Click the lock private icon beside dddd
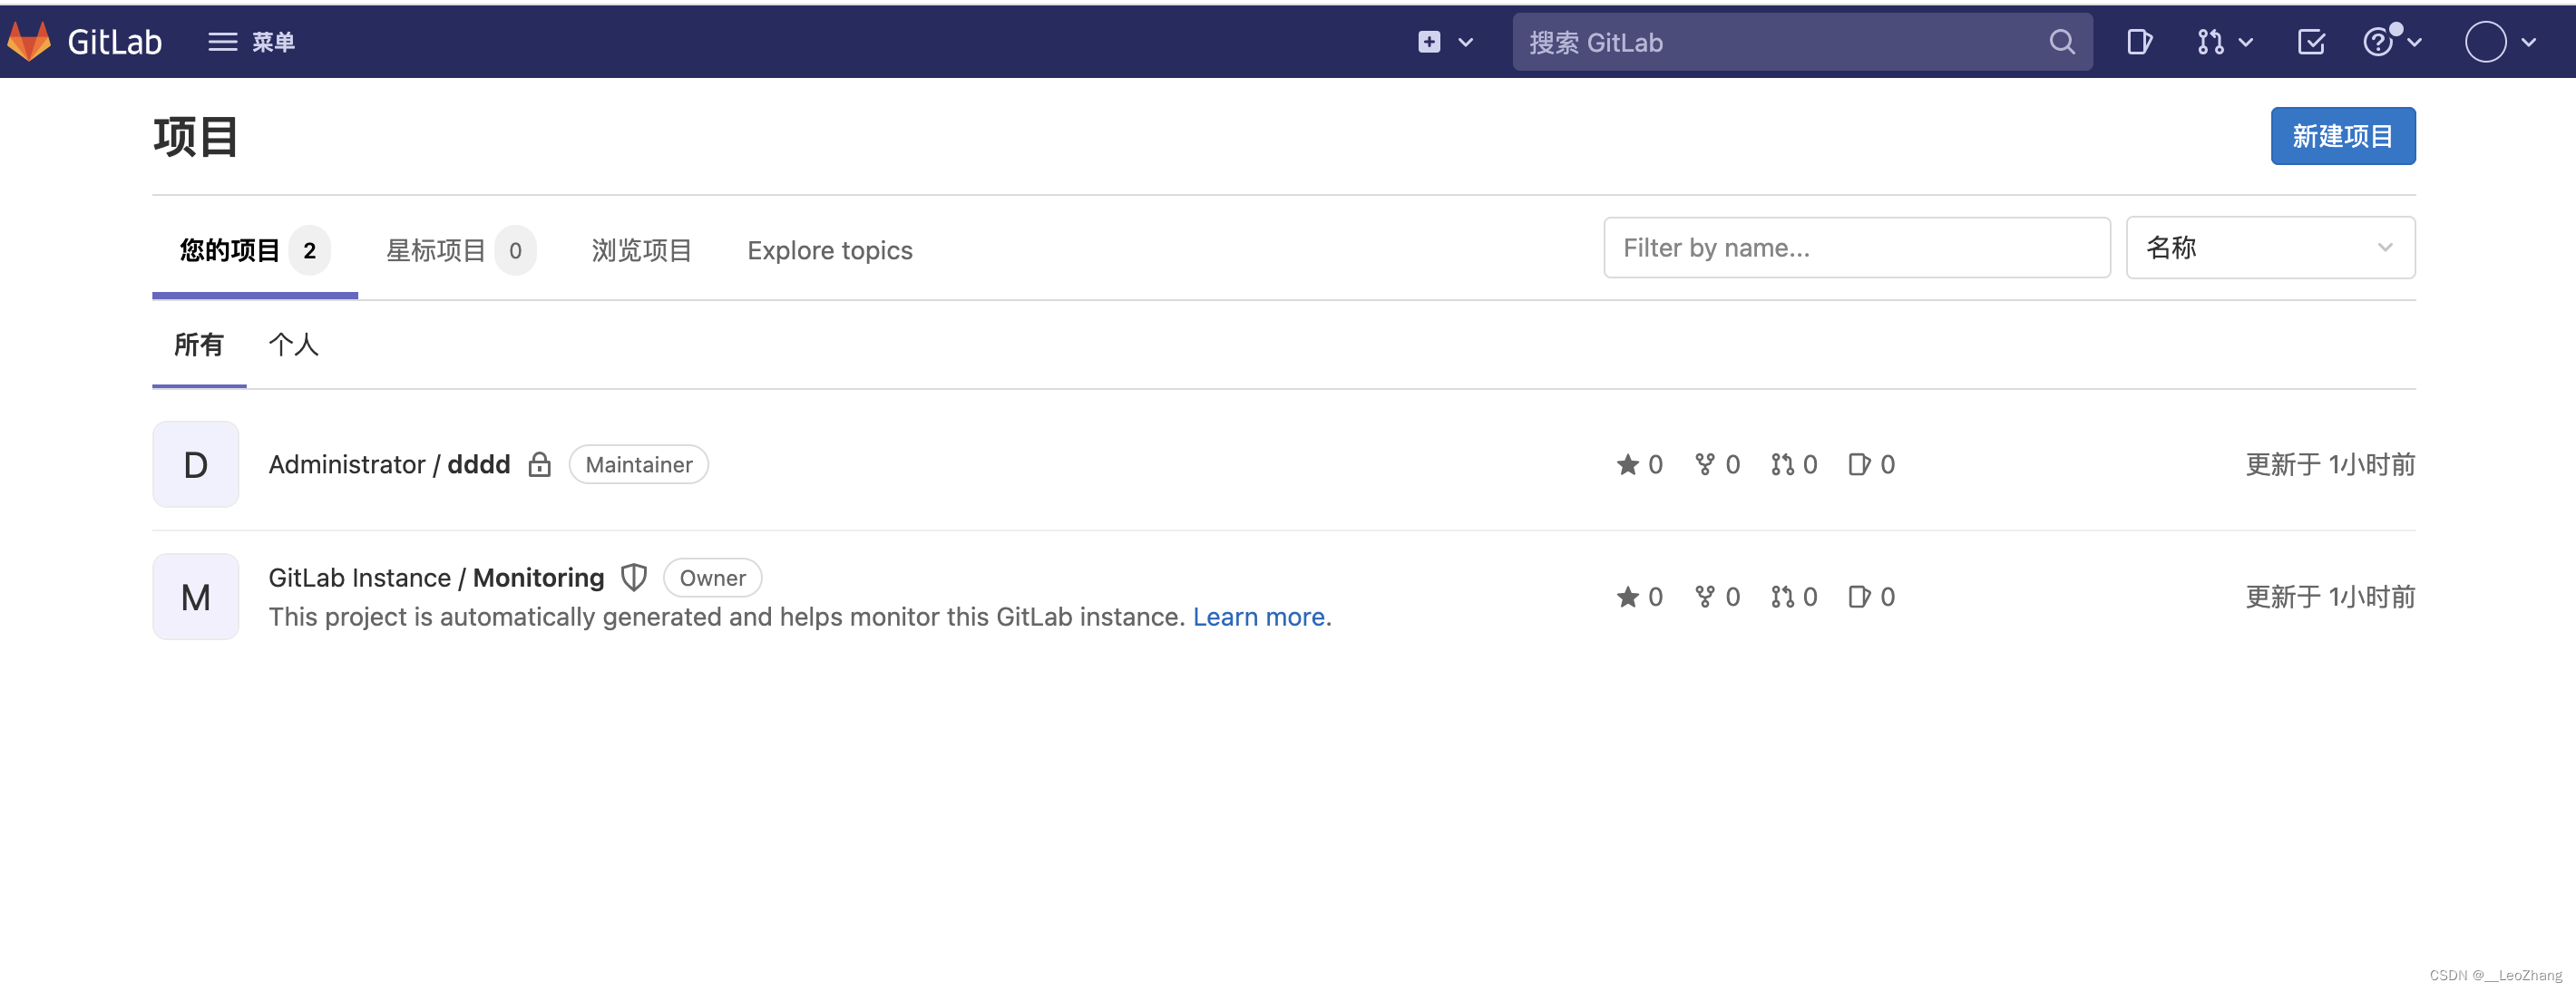2576x992 pixels. point(540,464)
